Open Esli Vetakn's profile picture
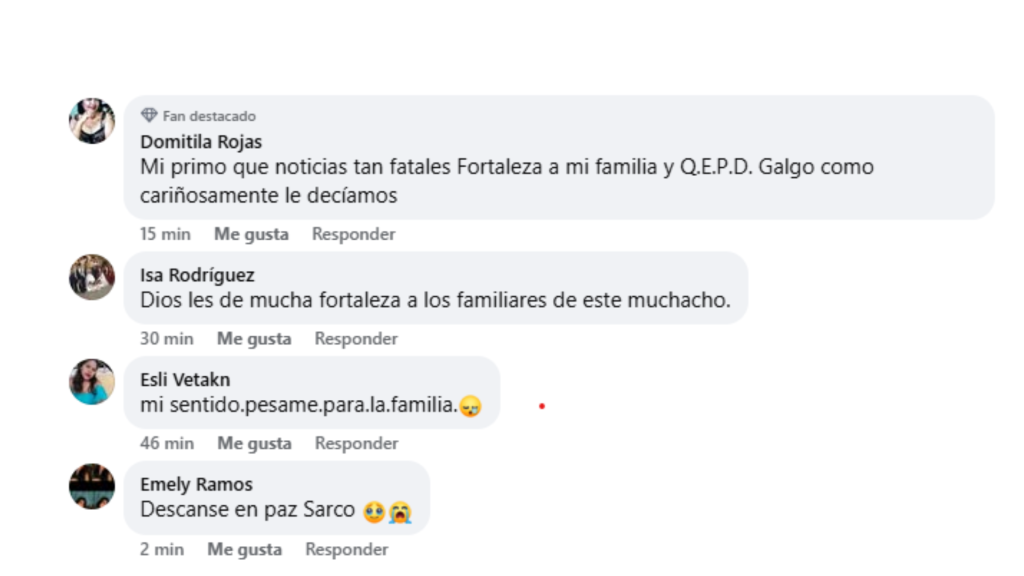Image resolution: width=1024 pixels, height=576 pixels. click(91, 383)
